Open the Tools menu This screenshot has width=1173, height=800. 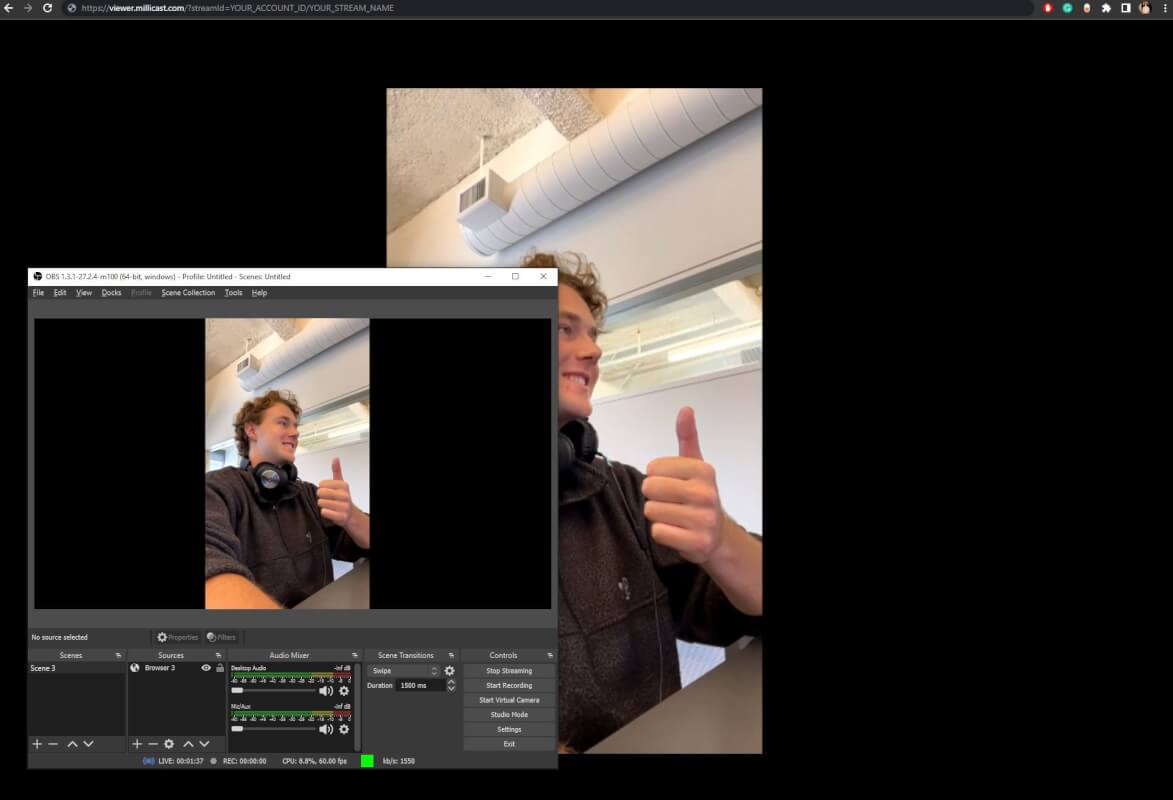[x=233, y=292]
